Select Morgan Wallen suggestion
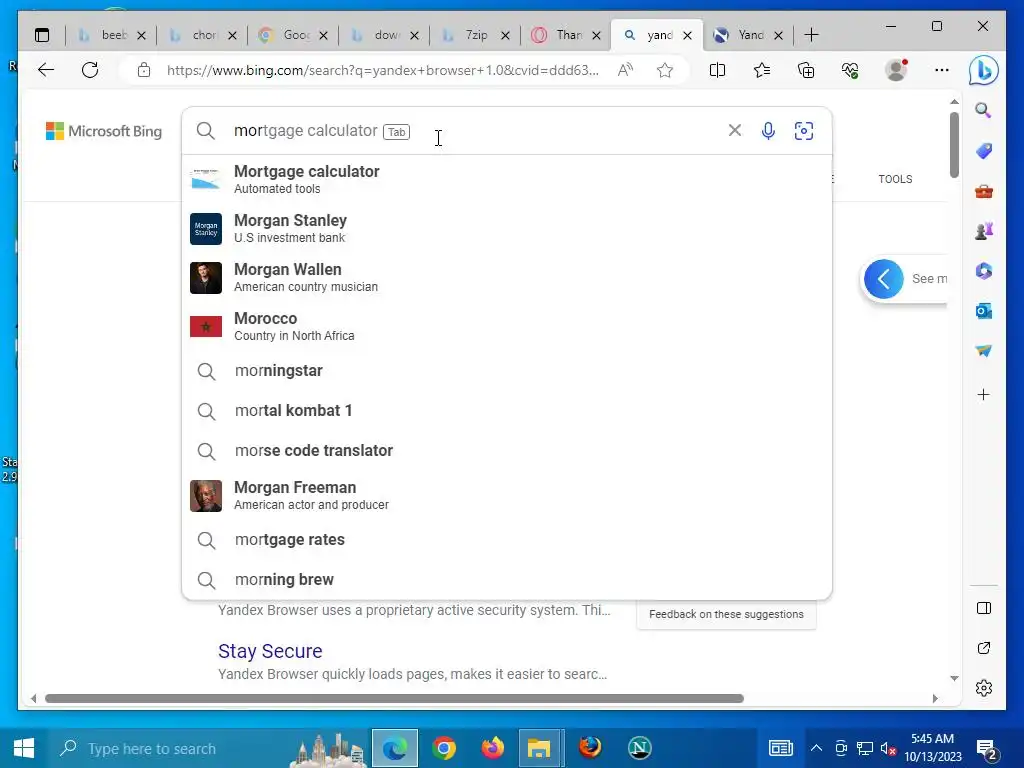 507,277
